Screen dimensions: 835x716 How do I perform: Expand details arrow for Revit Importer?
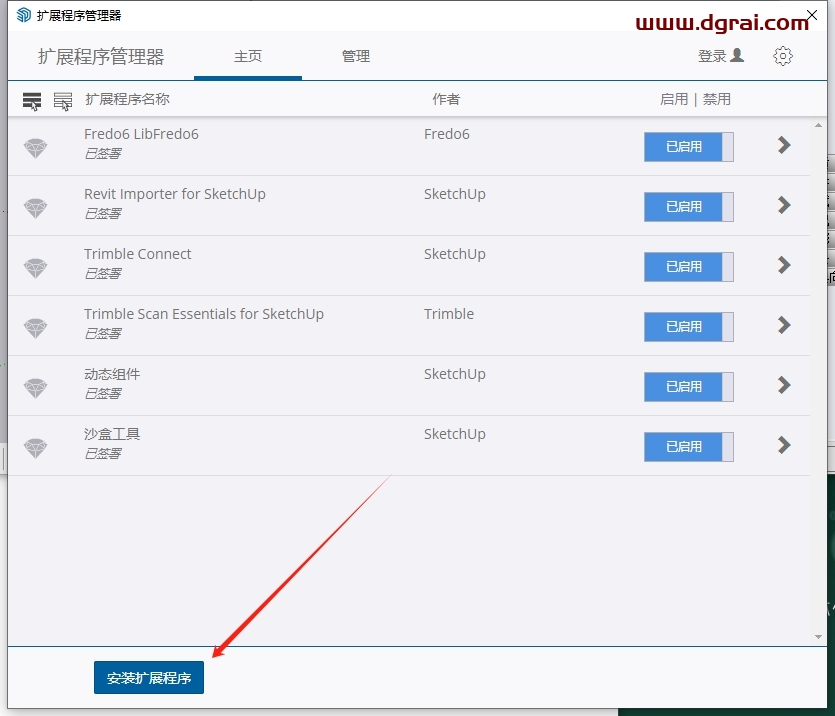[784, 205]
